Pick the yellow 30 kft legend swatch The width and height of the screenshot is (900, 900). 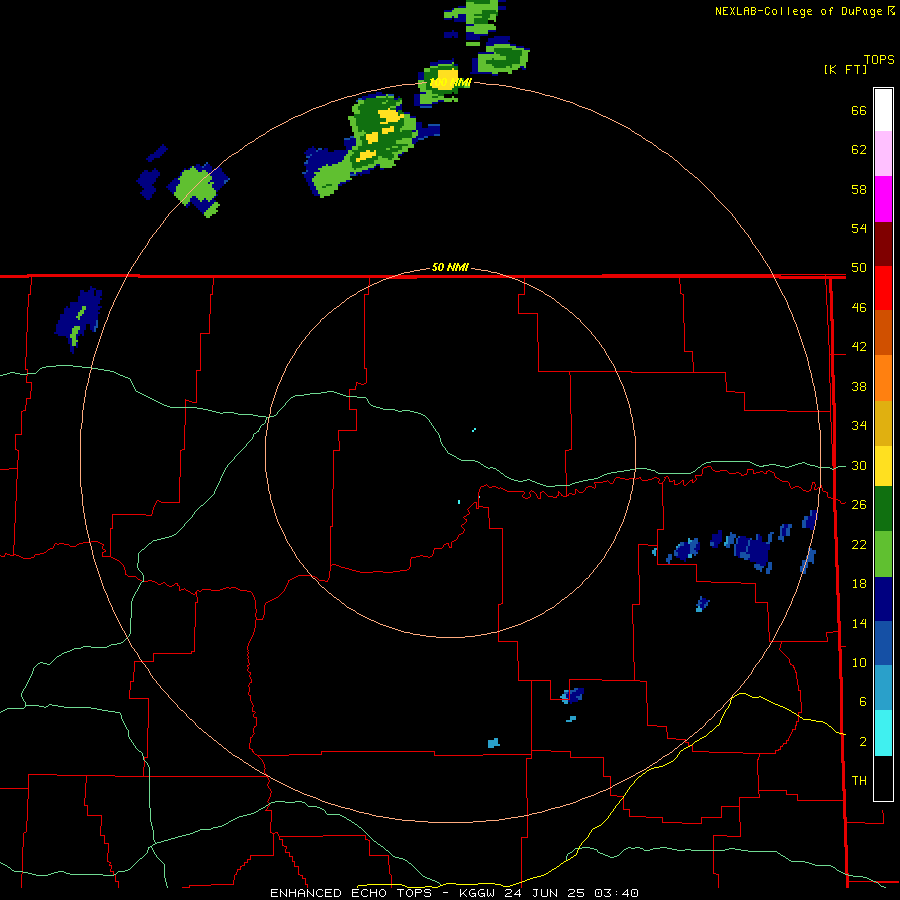coord(883,466)
